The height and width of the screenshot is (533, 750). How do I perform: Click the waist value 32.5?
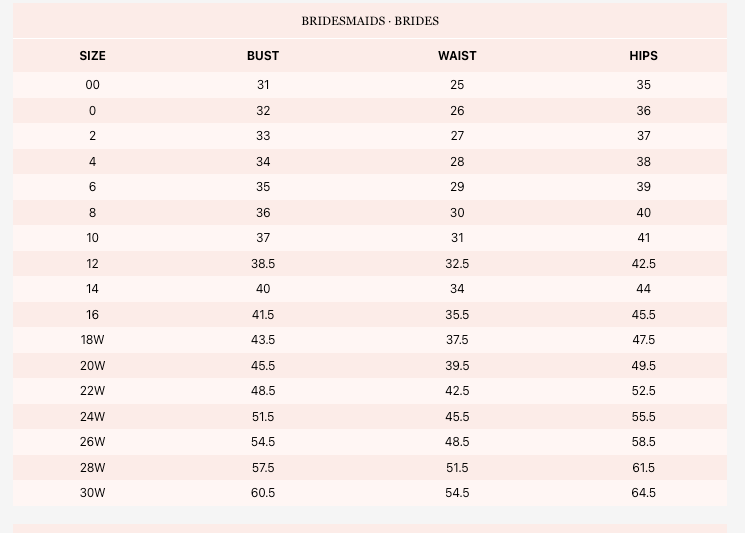457,264
